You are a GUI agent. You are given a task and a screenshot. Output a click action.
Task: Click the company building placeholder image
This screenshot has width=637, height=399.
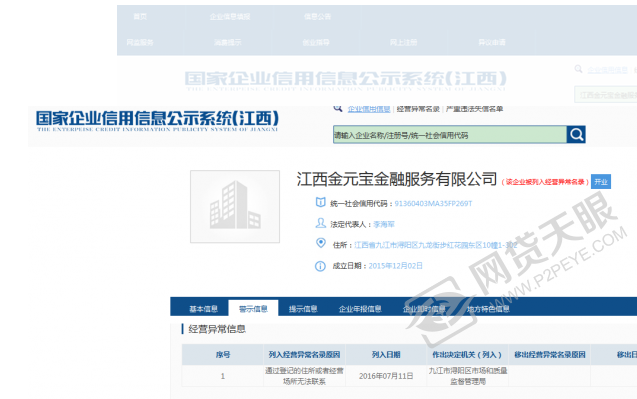pos(235,206)
